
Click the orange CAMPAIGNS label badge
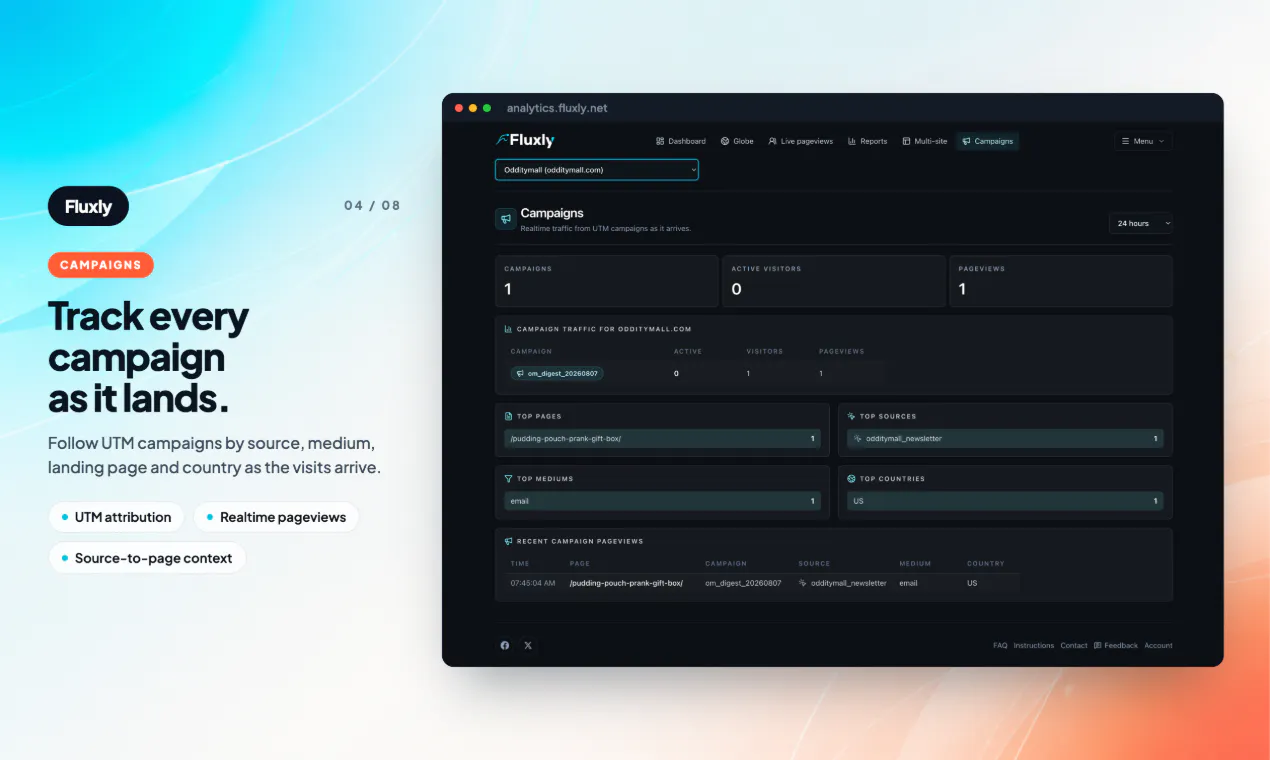coord(101,265)
